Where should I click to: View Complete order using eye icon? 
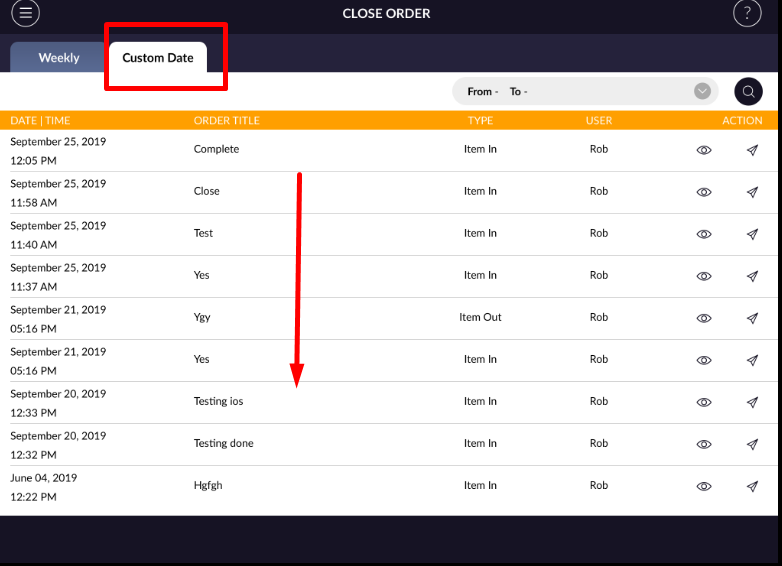pyautogui.click(x=704, y=150)
